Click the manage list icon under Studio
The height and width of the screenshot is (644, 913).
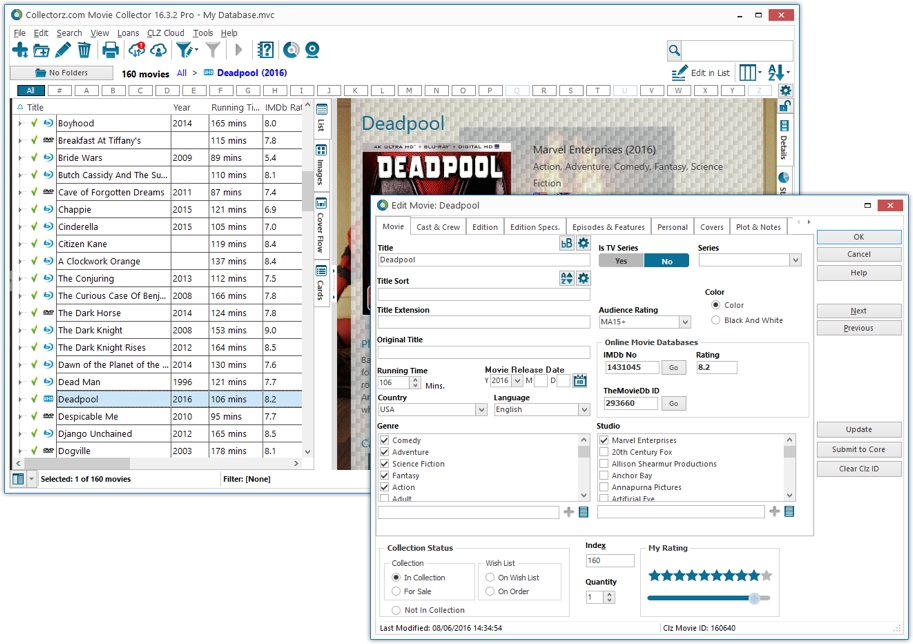788,512
